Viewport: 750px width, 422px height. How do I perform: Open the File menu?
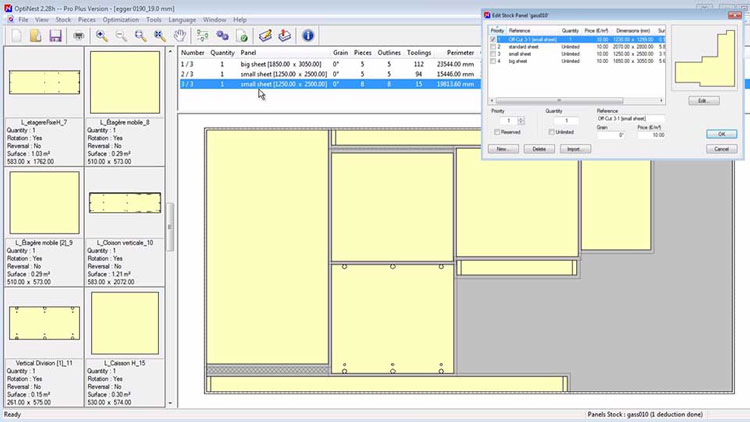23,20
